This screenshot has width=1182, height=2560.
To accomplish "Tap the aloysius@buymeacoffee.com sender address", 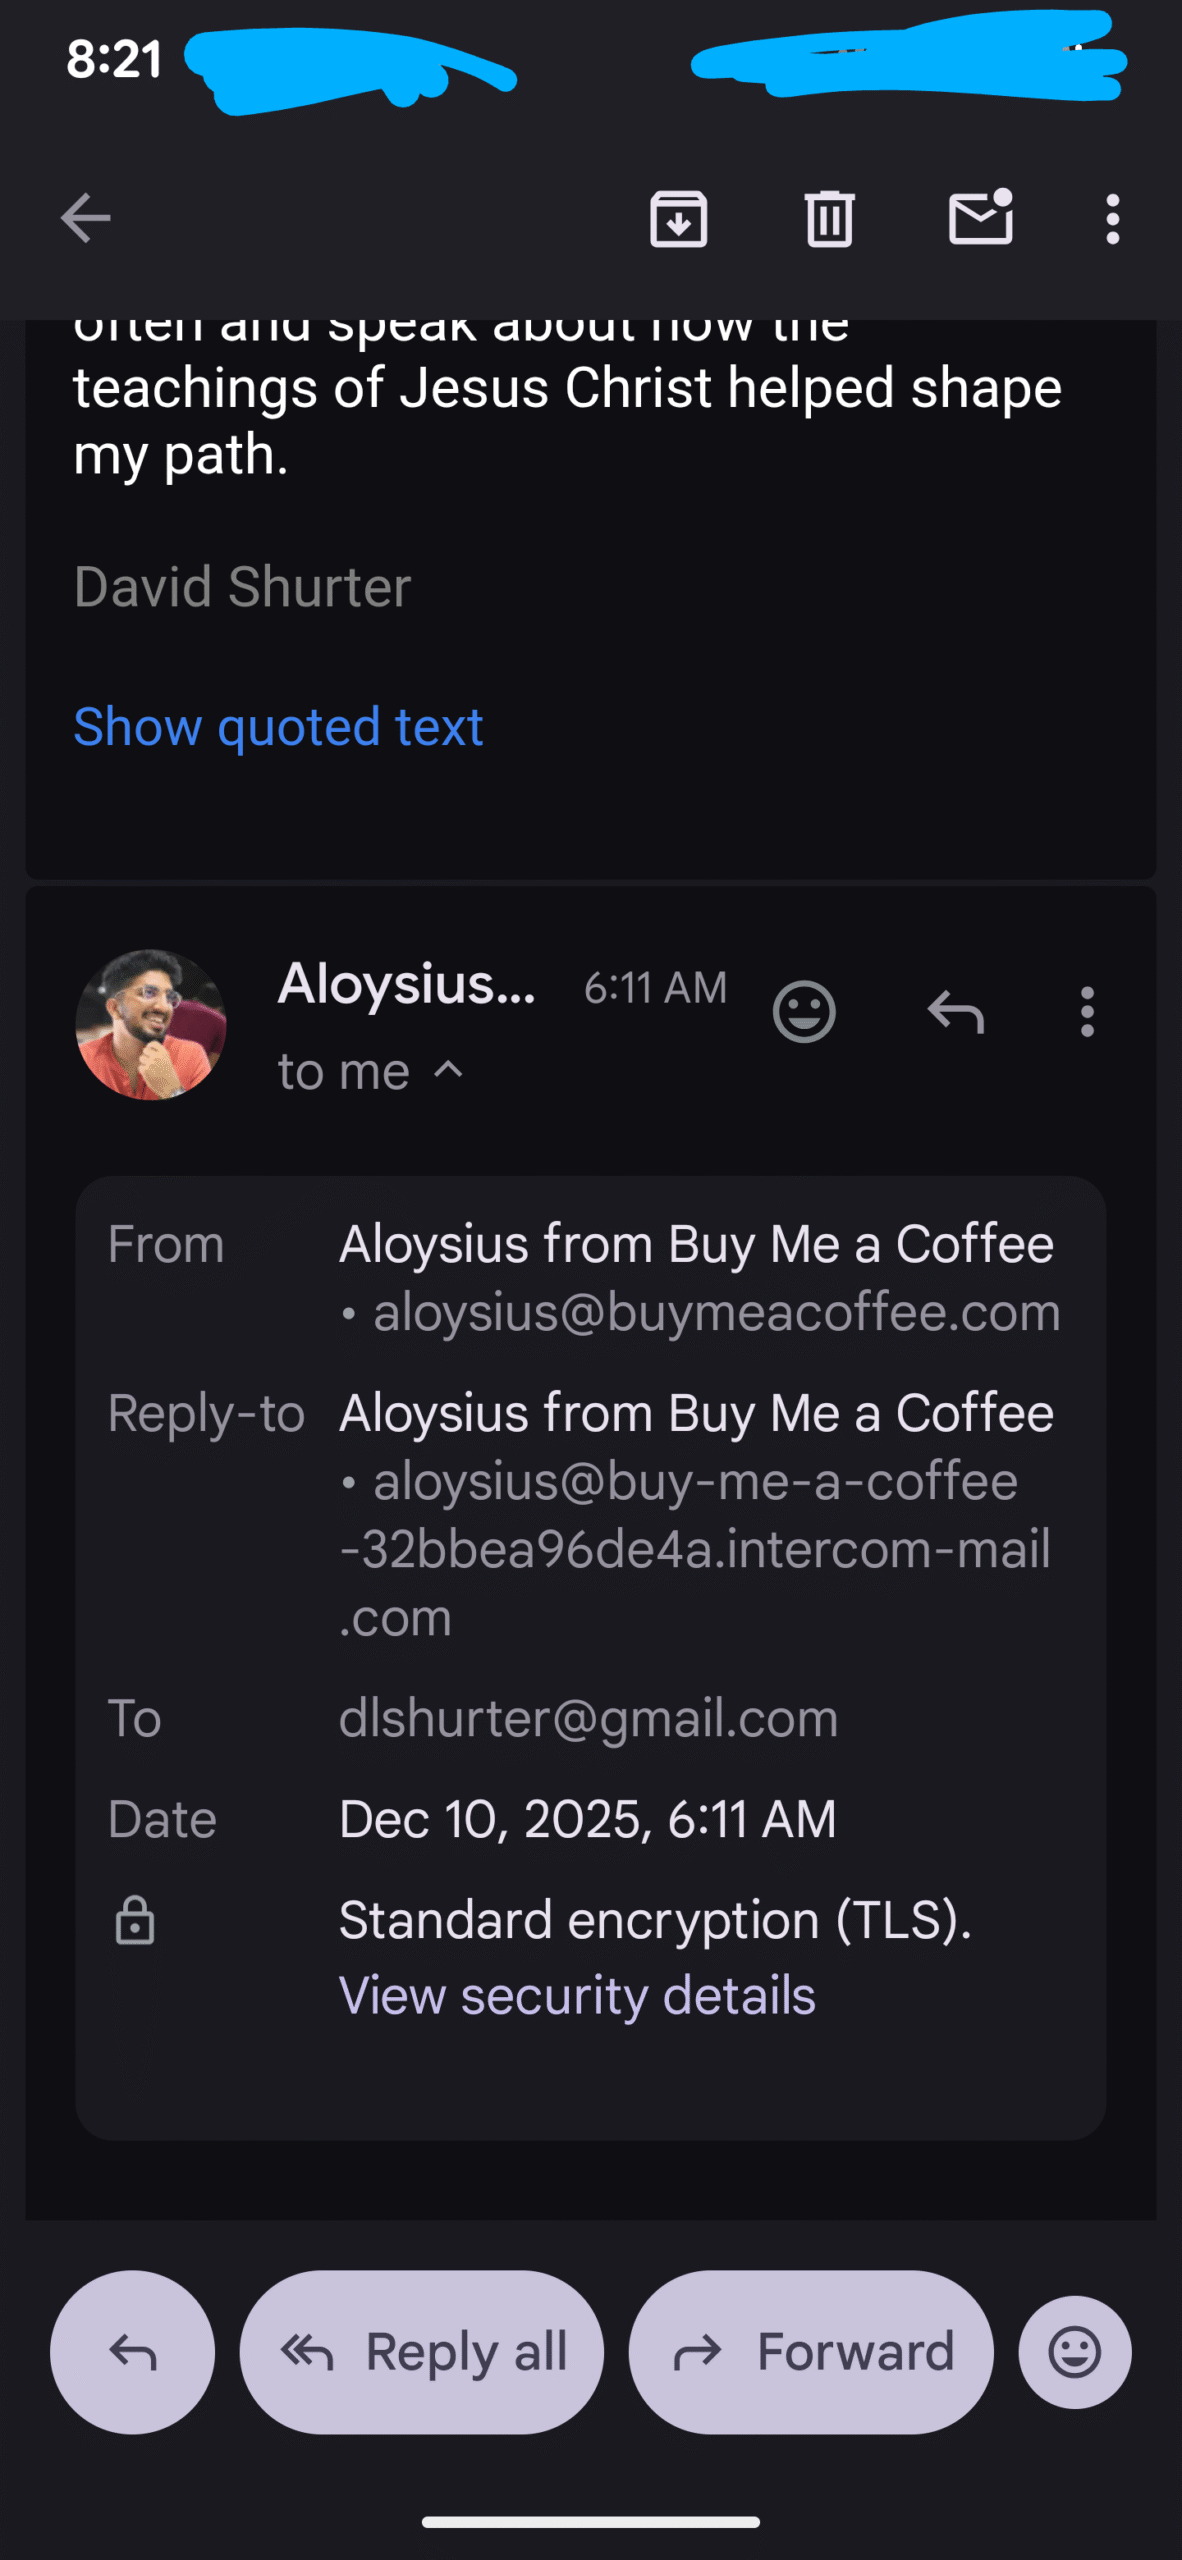I will [716, 1312].
